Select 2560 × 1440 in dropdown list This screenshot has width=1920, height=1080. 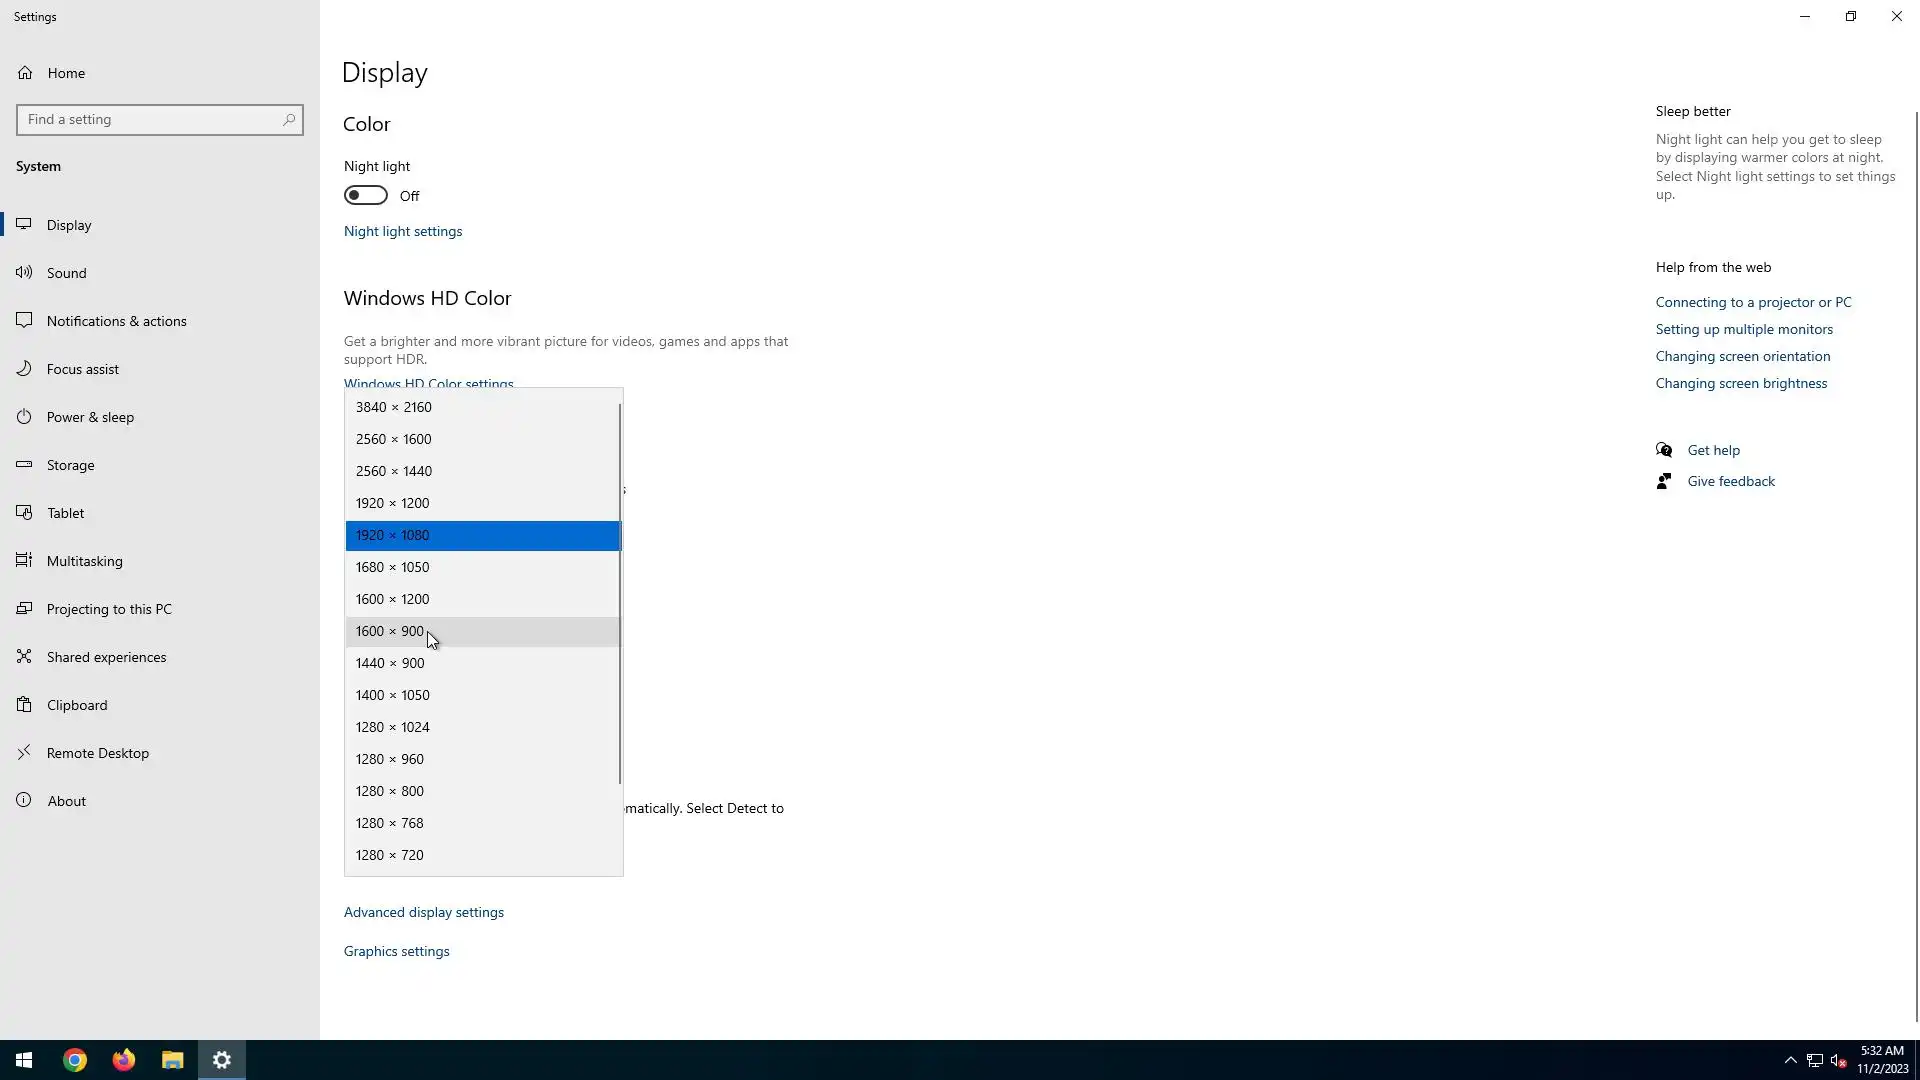[x=394, y=471]
